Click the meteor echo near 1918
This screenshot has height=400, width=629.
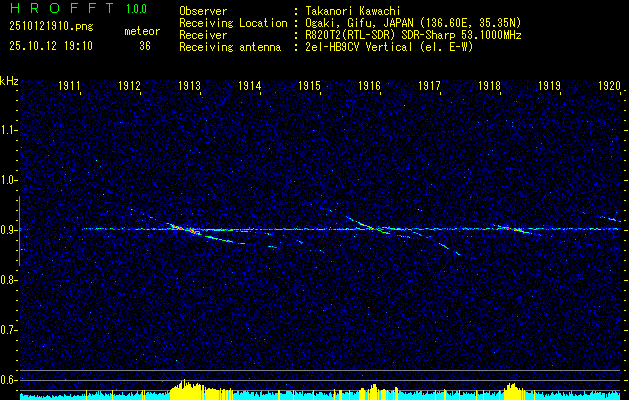click(515, 229)
